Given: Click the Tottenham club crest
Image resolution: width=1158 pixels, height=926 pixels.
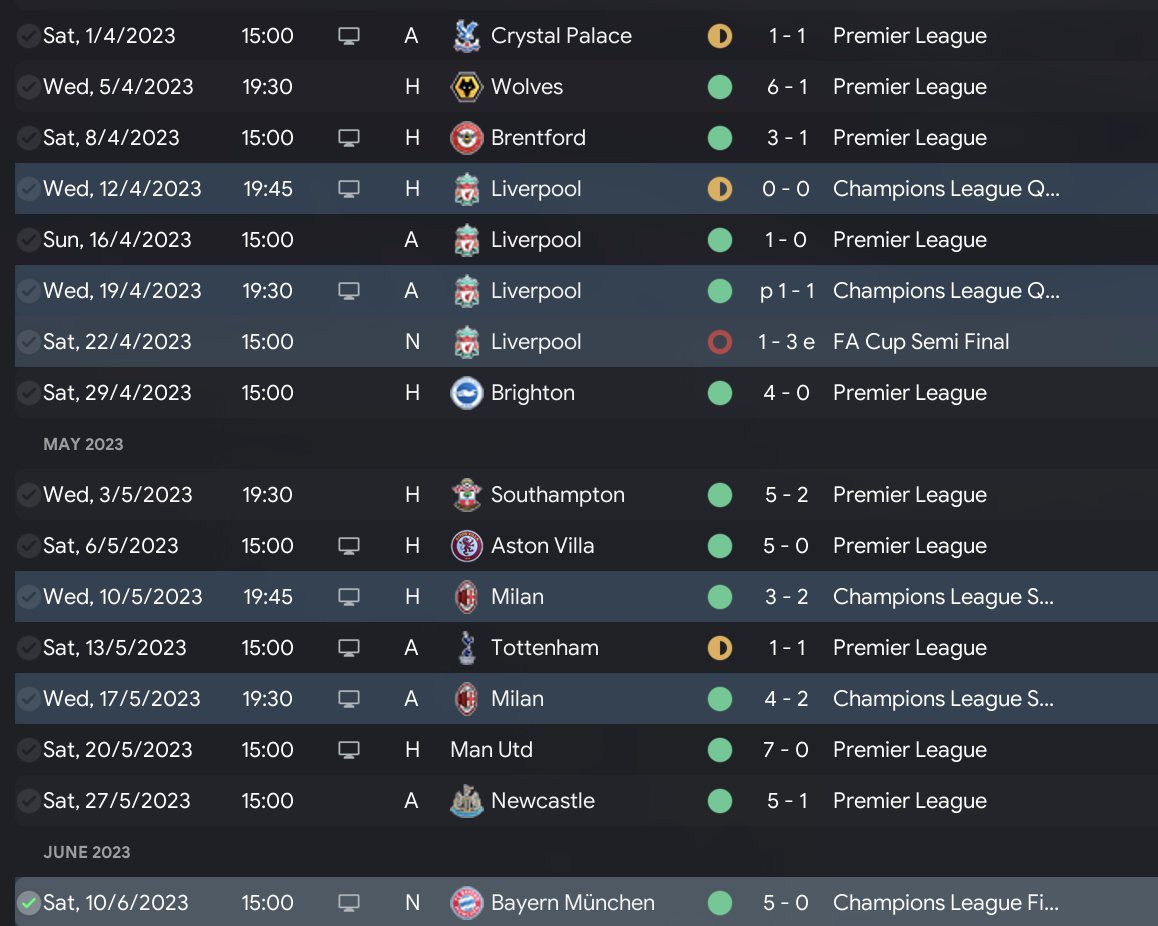Looking at the screenshot, I should click(466, 648).
